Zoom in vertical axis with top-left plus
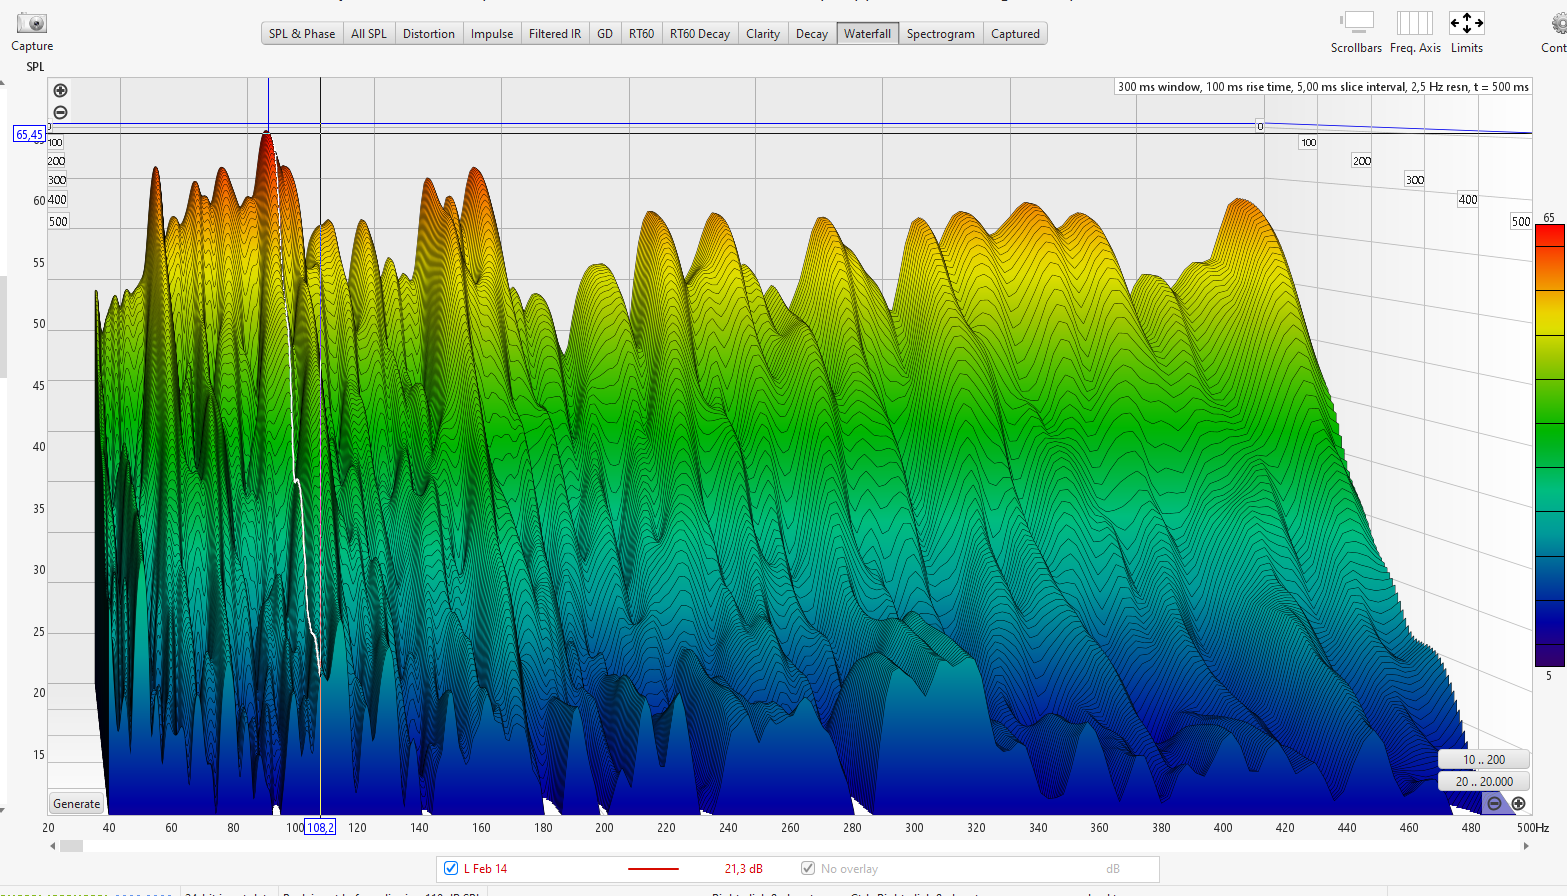This screenshot has width=1567, height=896. tap(60, 90)
